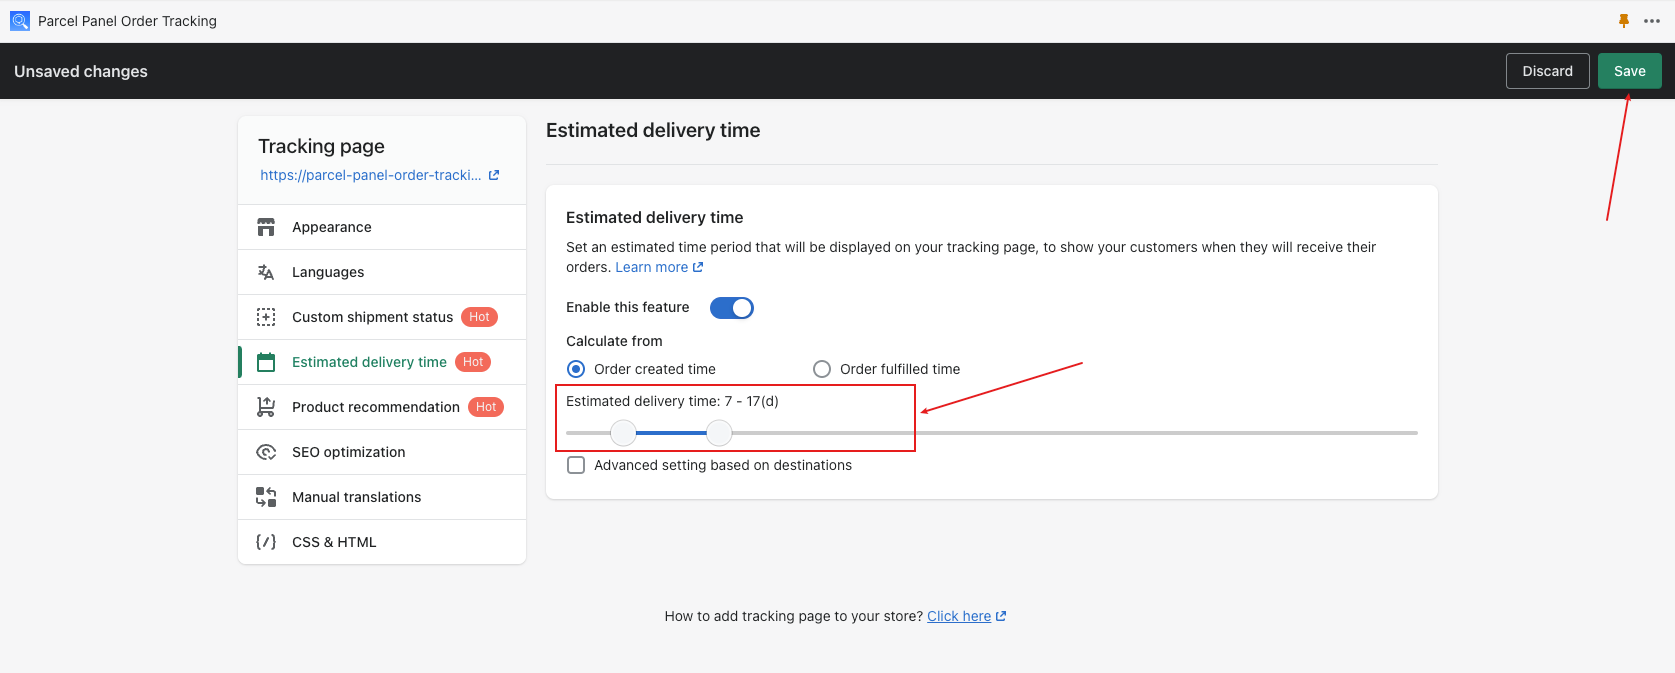Open Estimated delivery time section
The height and width of the screenshot is (673, 1675).
pyautogui.click(x=382, y=362)
